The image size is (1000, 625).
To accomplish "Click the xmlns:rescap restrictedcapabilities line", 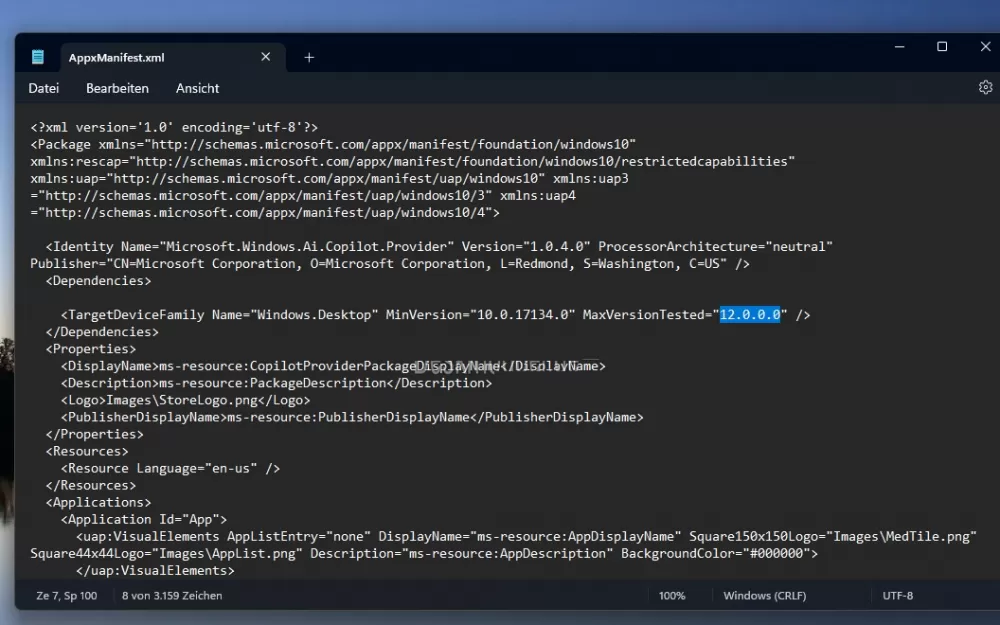I will [413, 161].
